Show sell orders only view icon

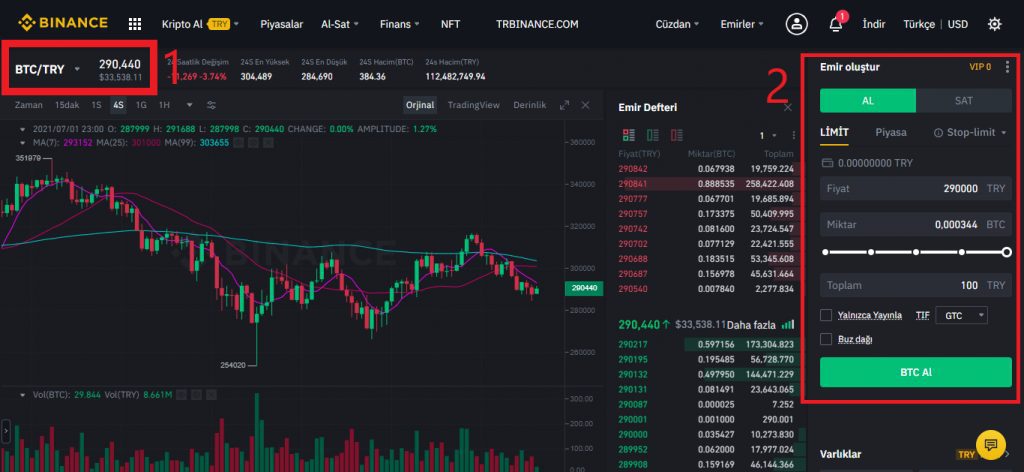click(677, 135)
